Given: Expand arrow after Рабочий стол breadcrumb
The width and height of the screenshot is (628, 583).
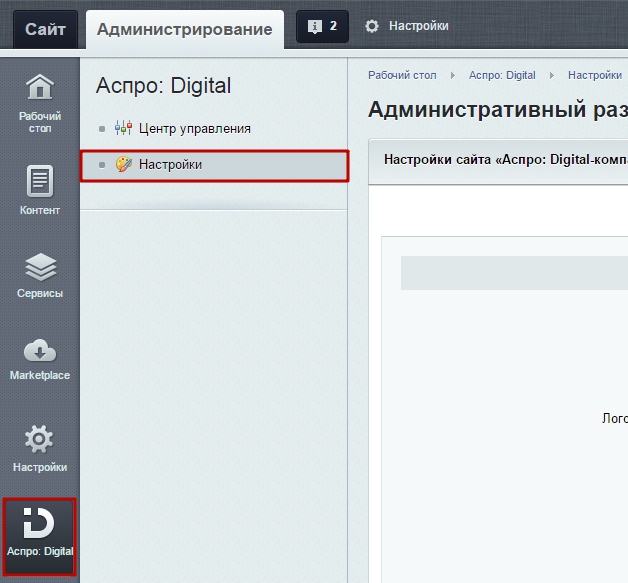Looking at the screenshot, I should [x=453, y=75].
